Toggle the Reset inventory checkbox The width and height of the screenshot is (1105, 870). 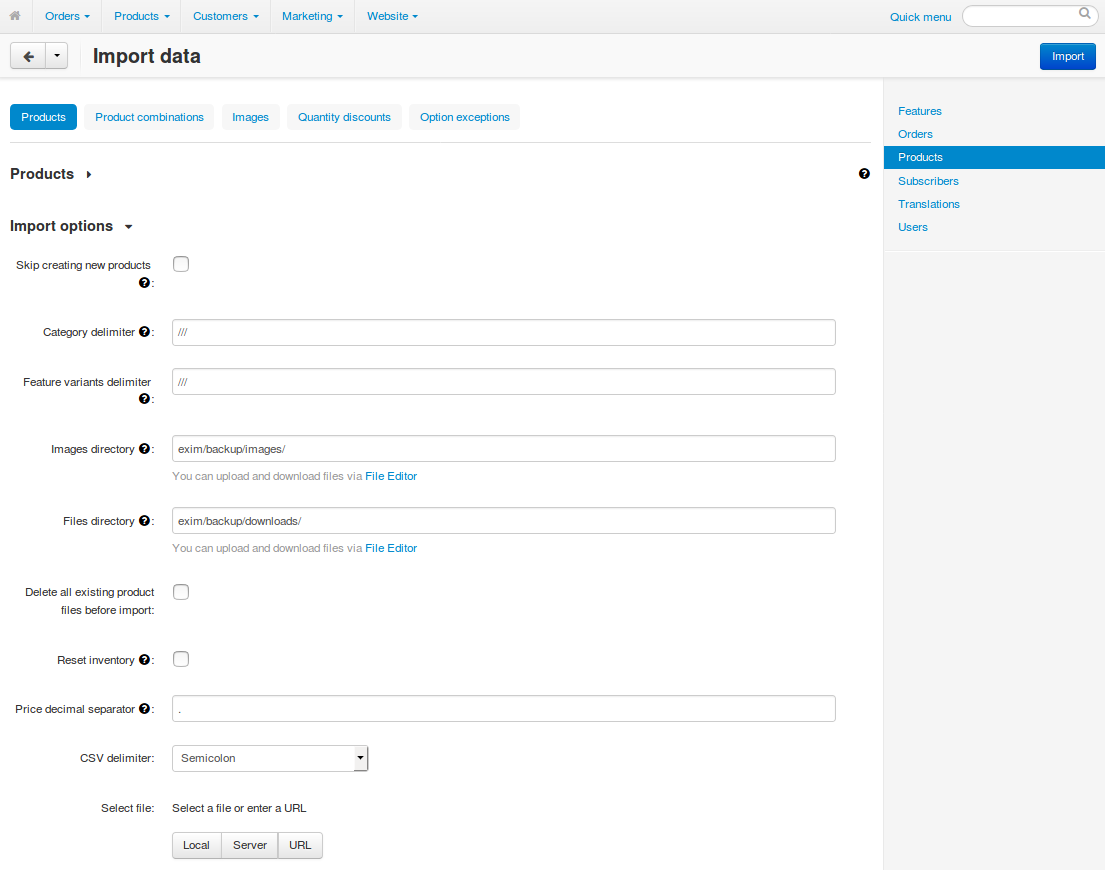(x=181, y=659)
